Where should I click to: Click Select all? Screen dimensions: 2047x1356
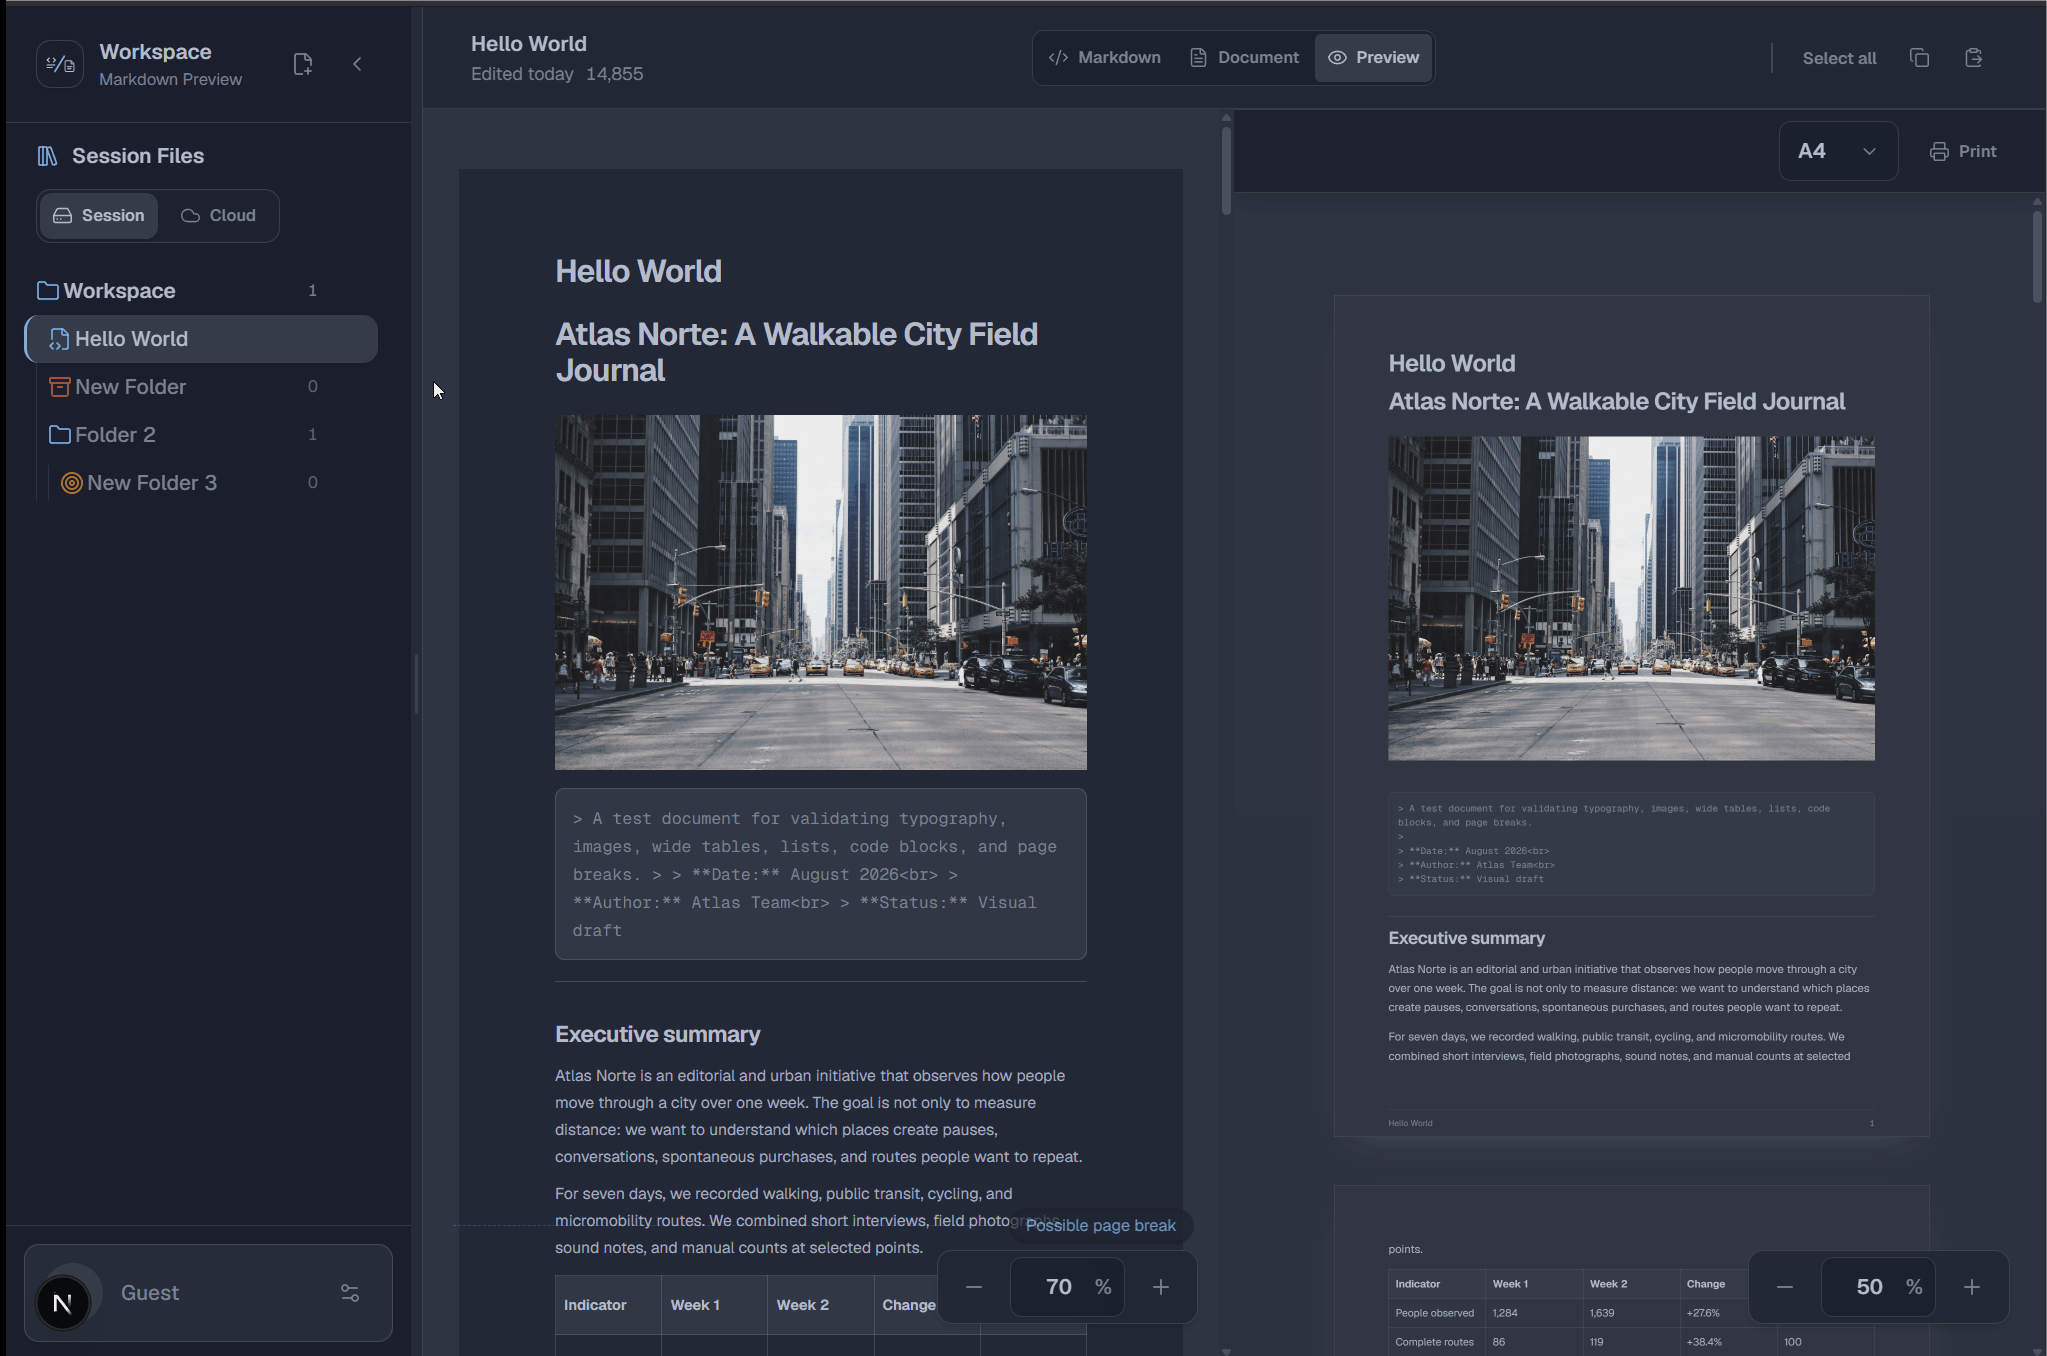pos(1839,58)
